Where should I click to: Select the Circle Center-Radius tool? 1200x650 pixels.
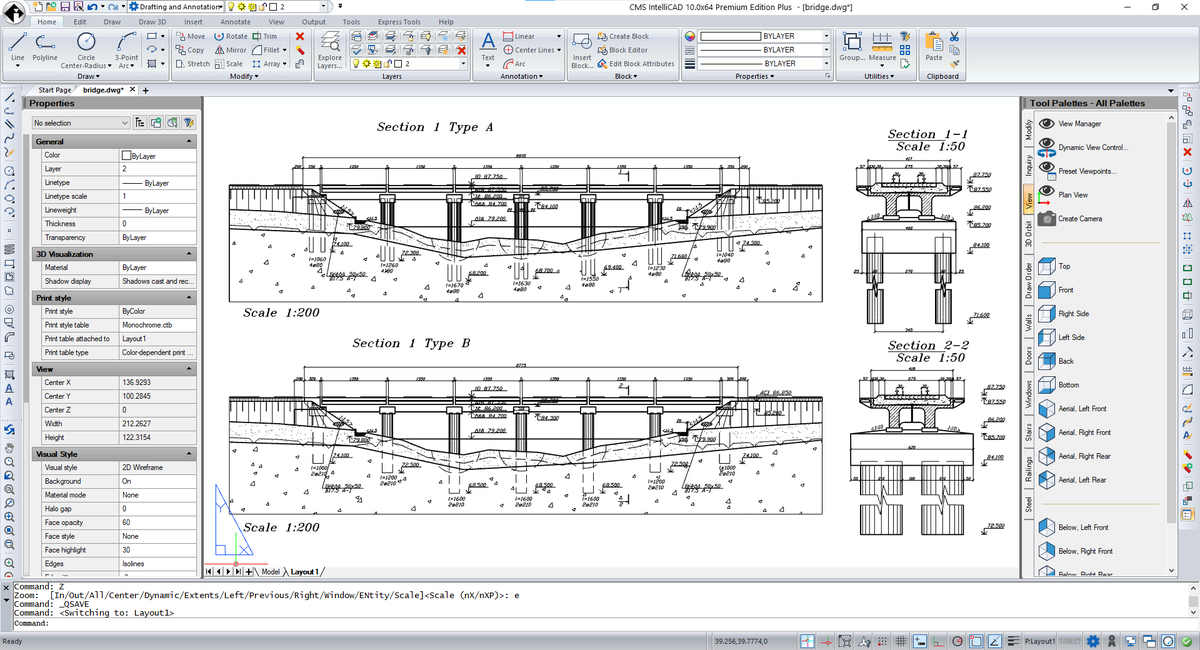coord(86,42)
